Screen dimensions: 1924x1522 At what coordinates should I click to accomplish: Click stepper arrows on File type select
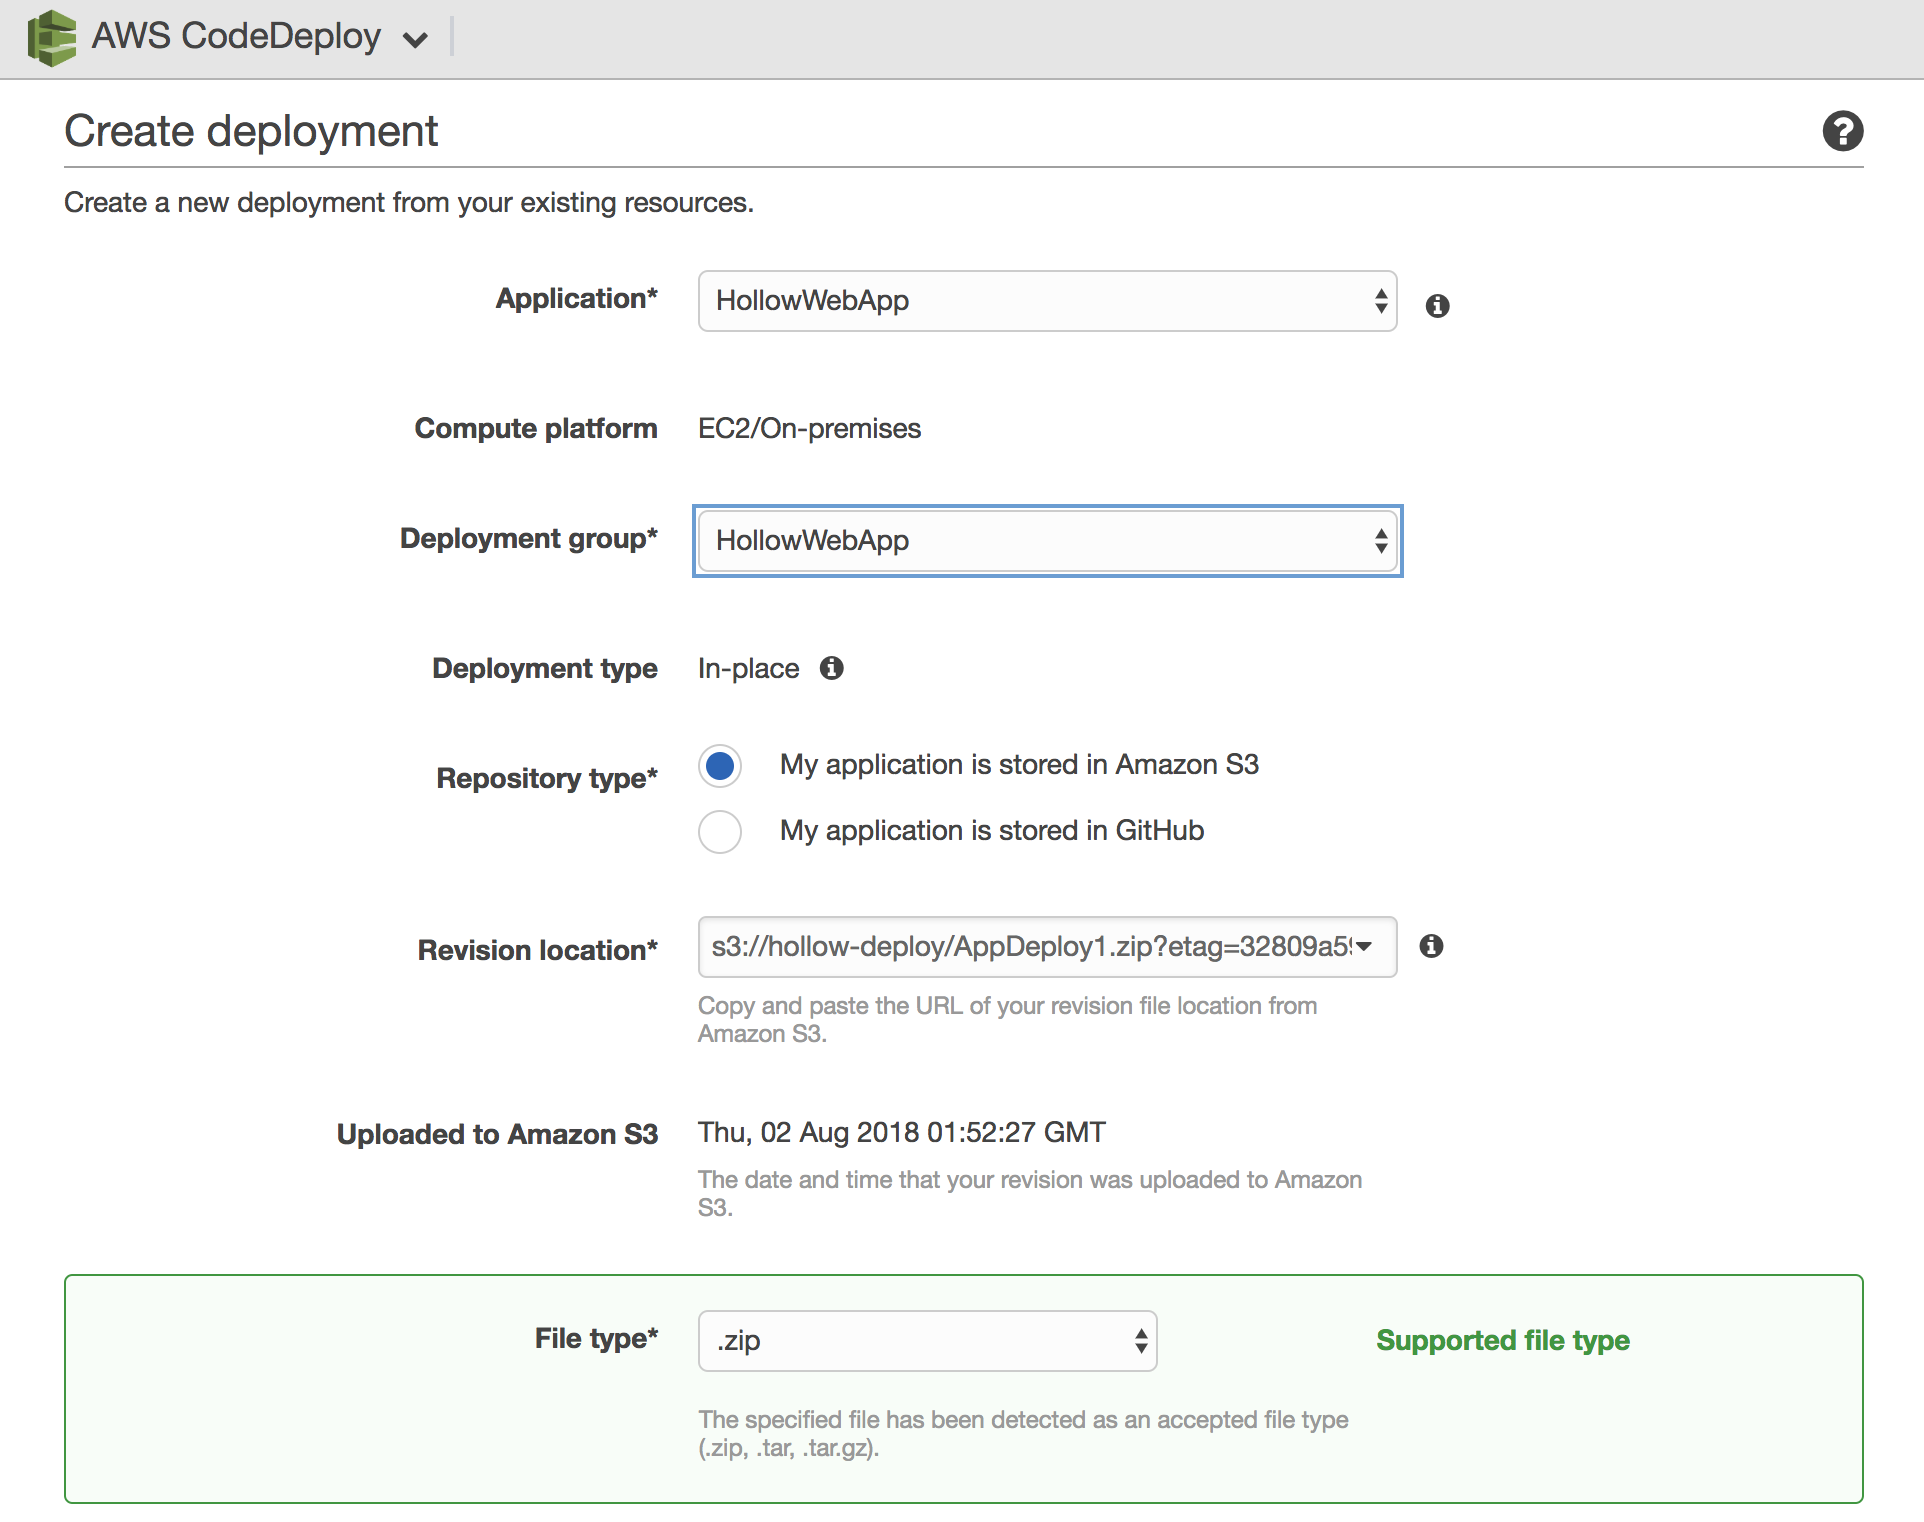click(x=1140, y=1341)
